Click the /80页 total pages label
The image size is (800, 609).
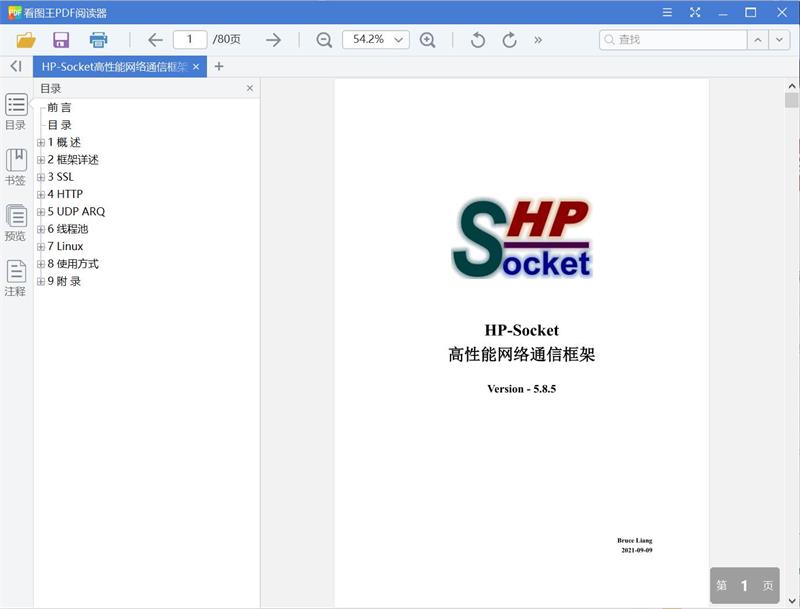227,39
